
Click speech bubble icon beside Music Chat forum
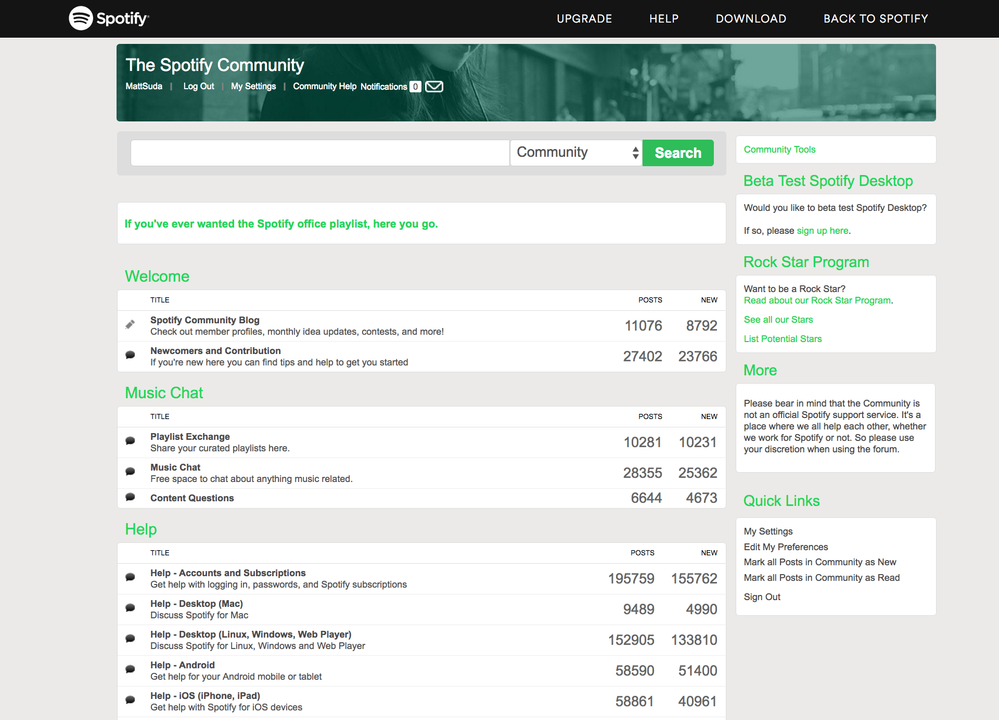tap(130, 472)
